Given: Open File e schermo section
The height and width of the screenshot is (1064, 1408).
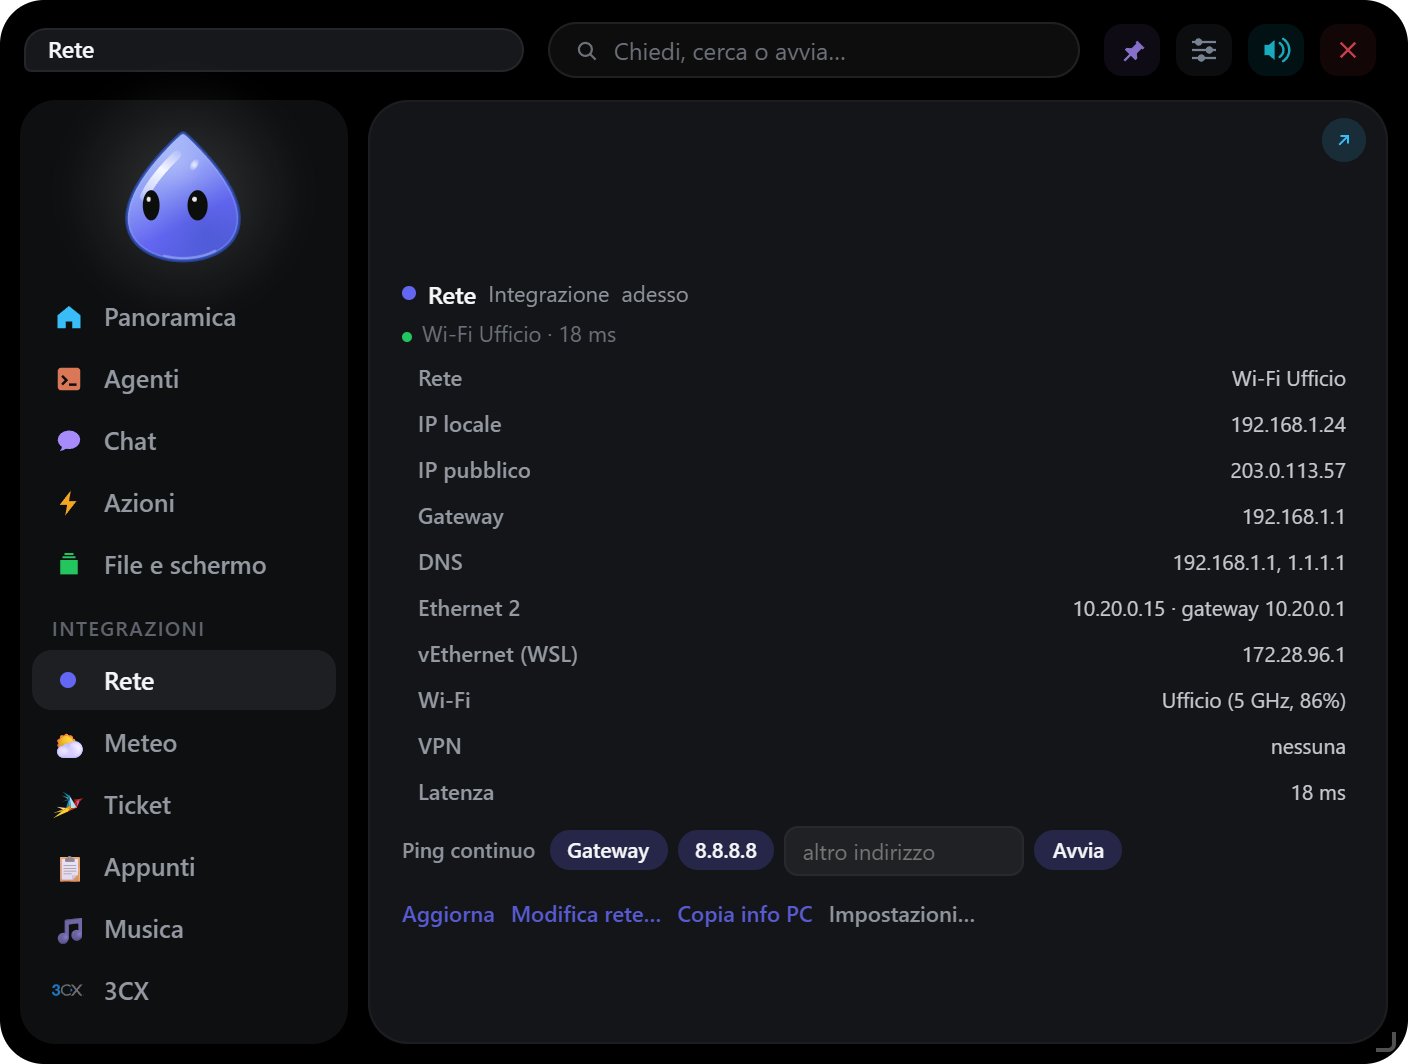Looking at the screenshot, I should 184,565.
